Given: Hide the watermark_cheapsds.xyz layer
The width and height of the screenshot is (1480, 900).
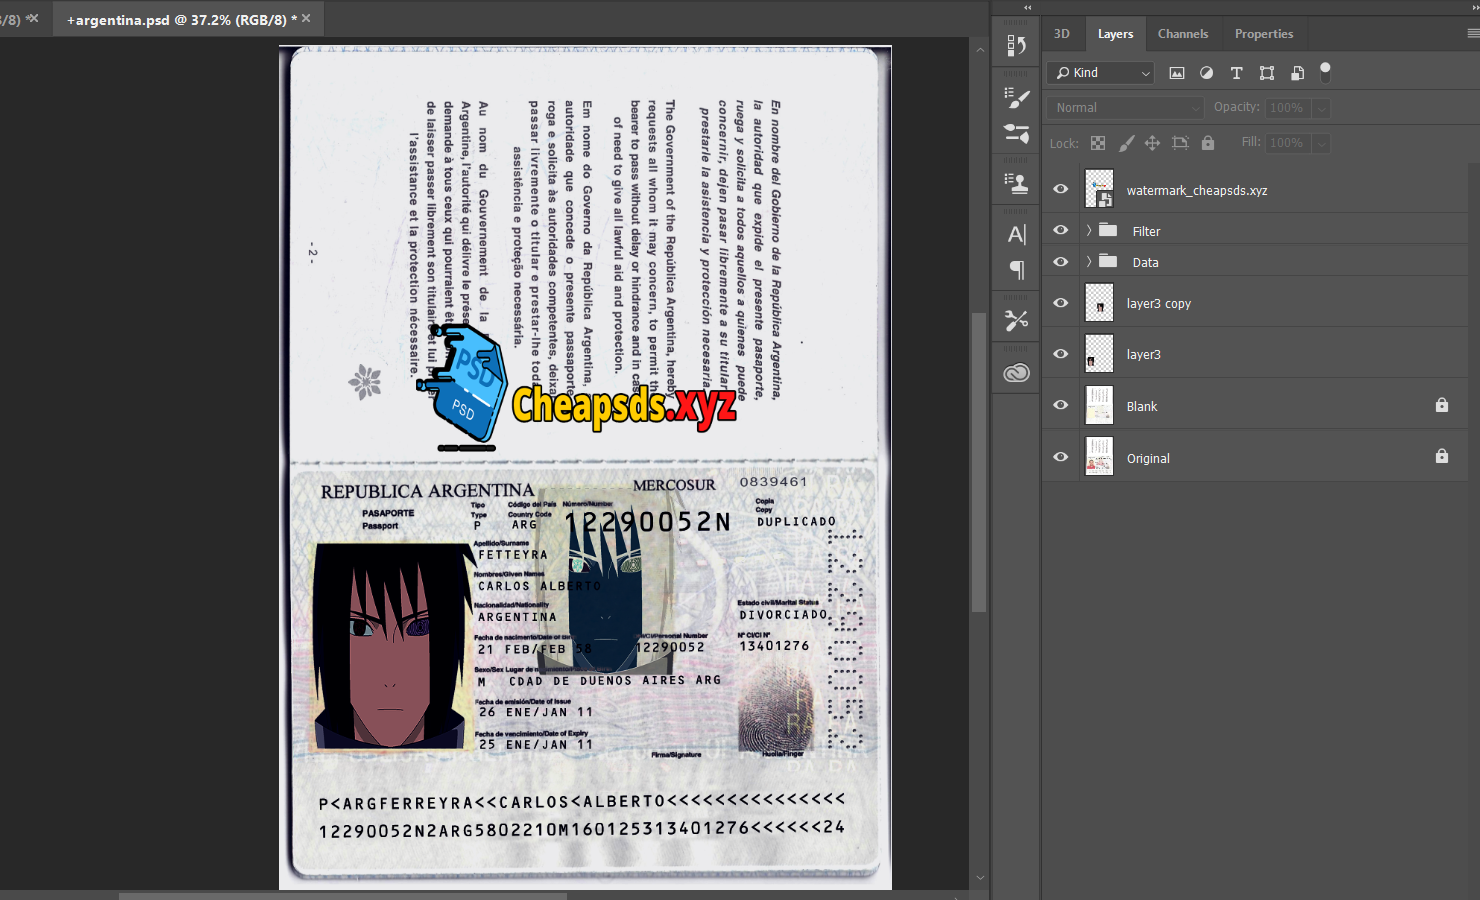Looking at the screenshot, I should (1061, 189).
